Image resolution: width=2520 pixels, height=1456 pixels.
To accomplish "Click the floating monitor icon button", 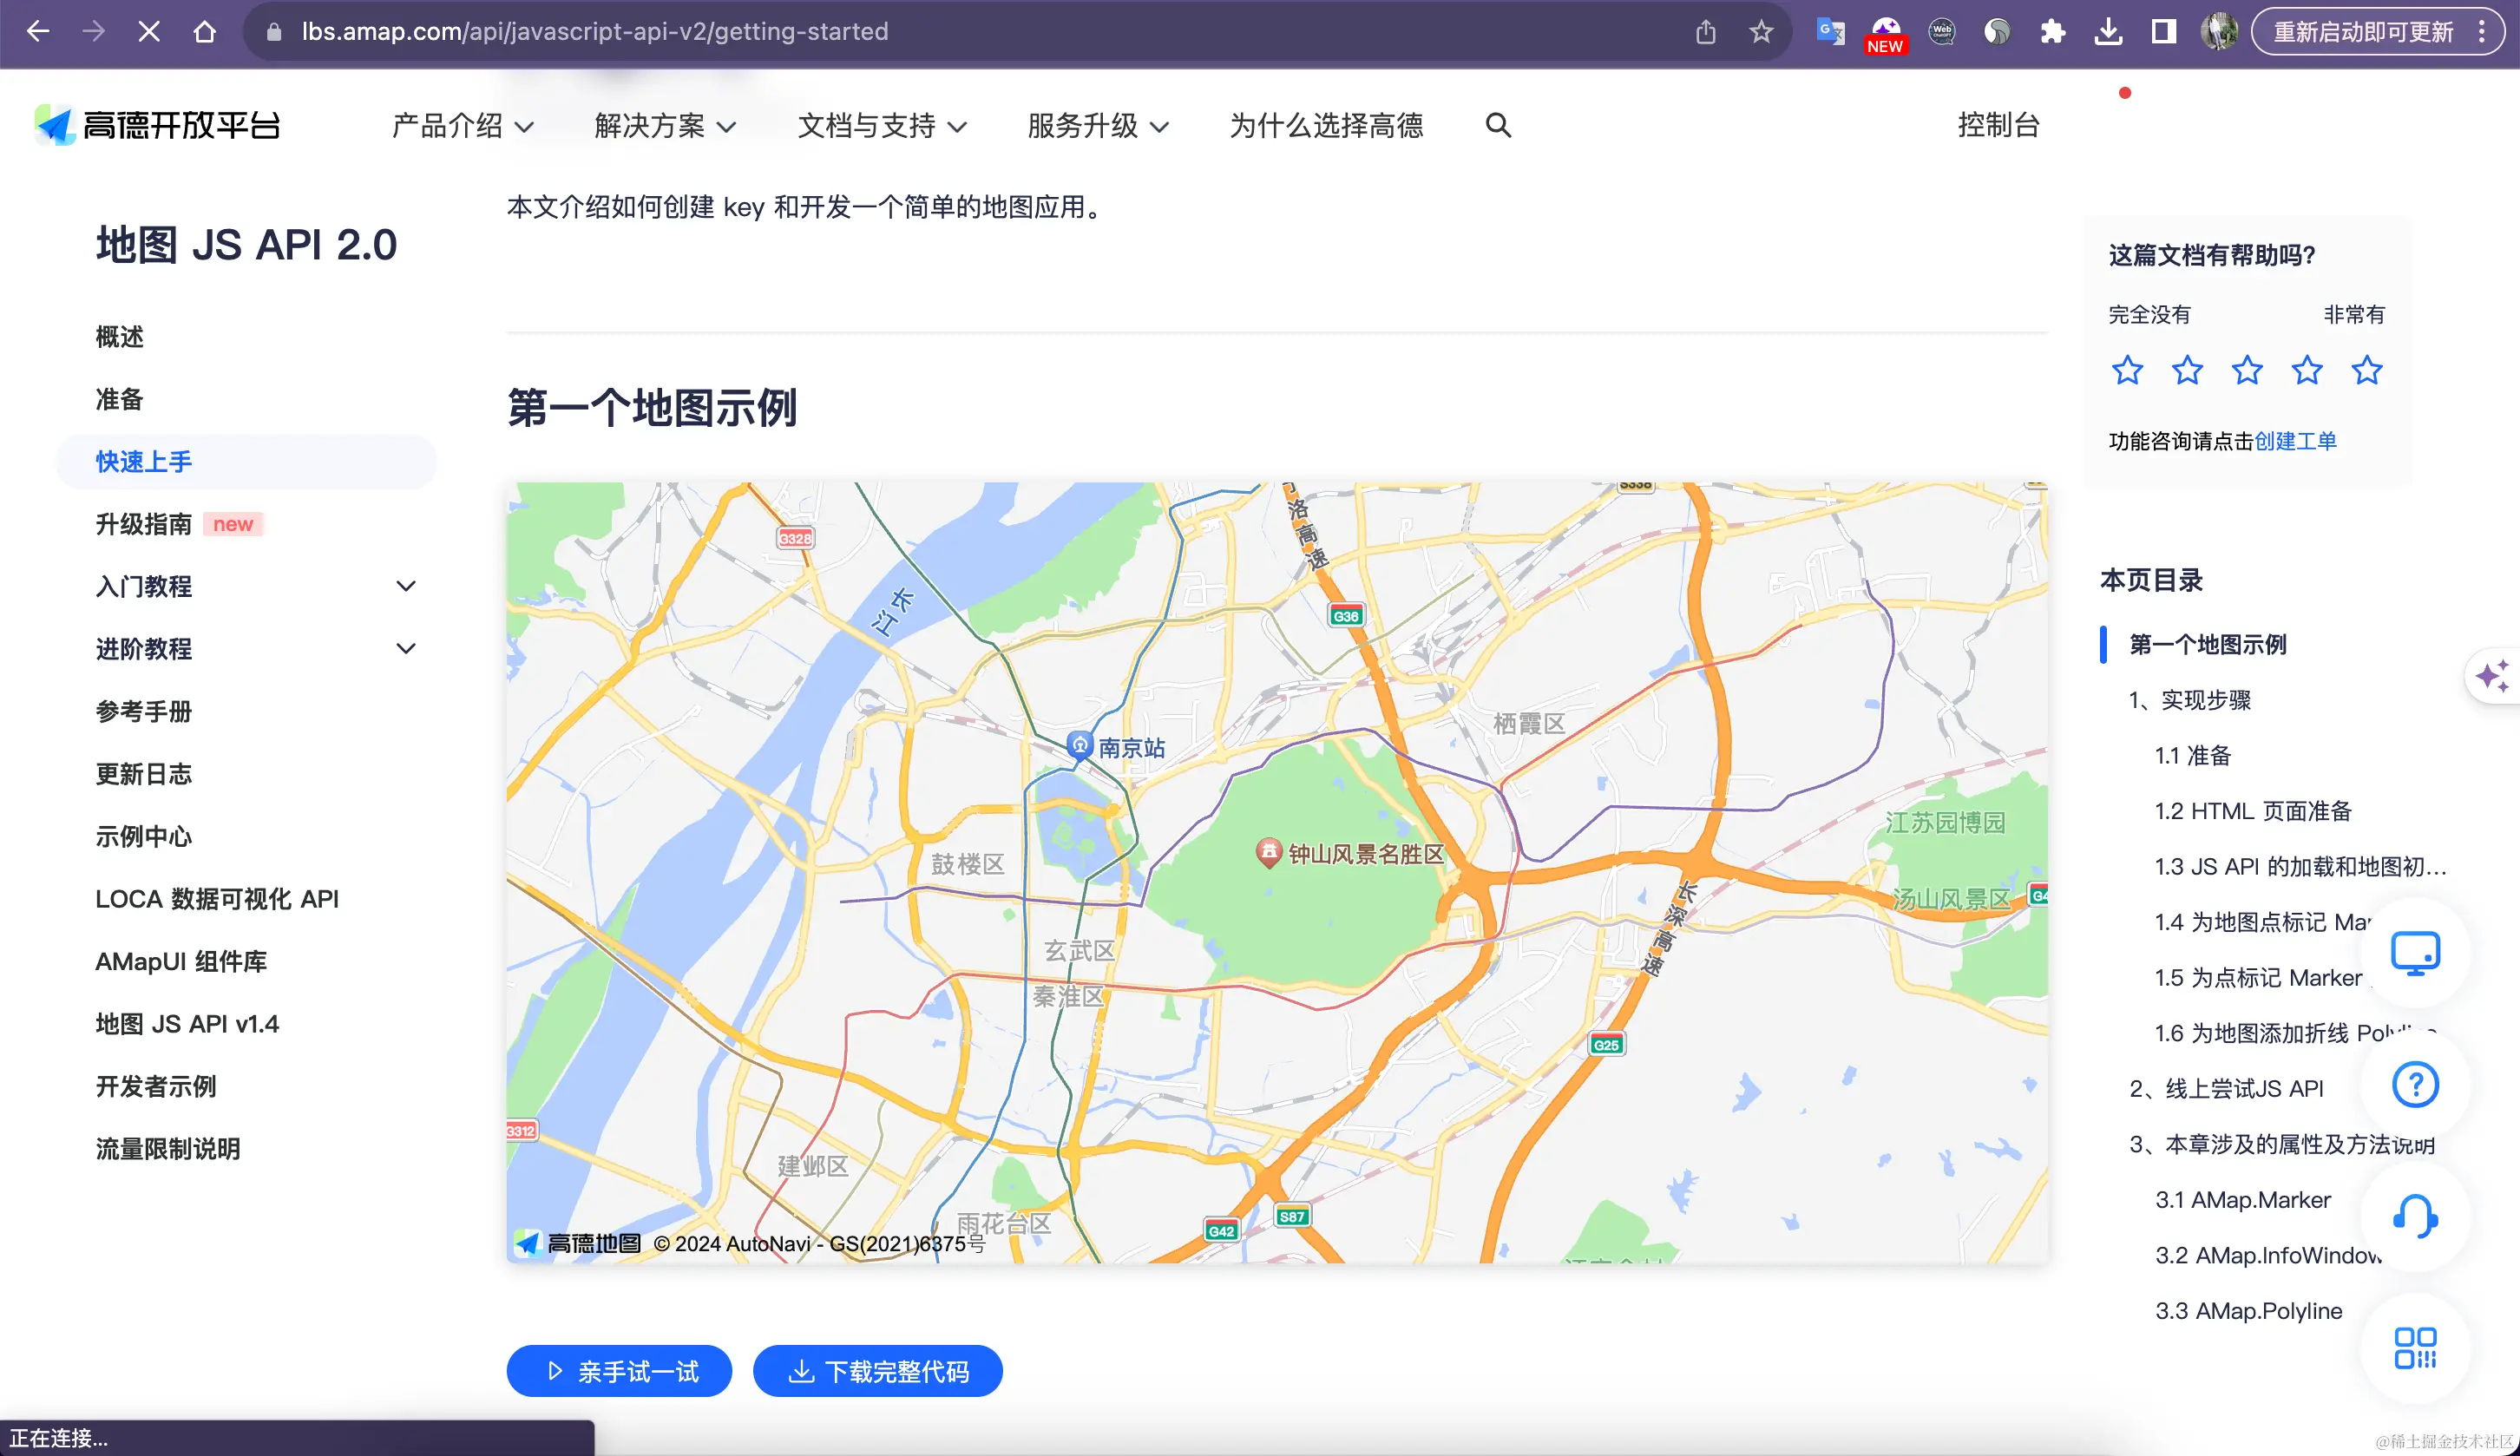I will [x=2415, y=953].
